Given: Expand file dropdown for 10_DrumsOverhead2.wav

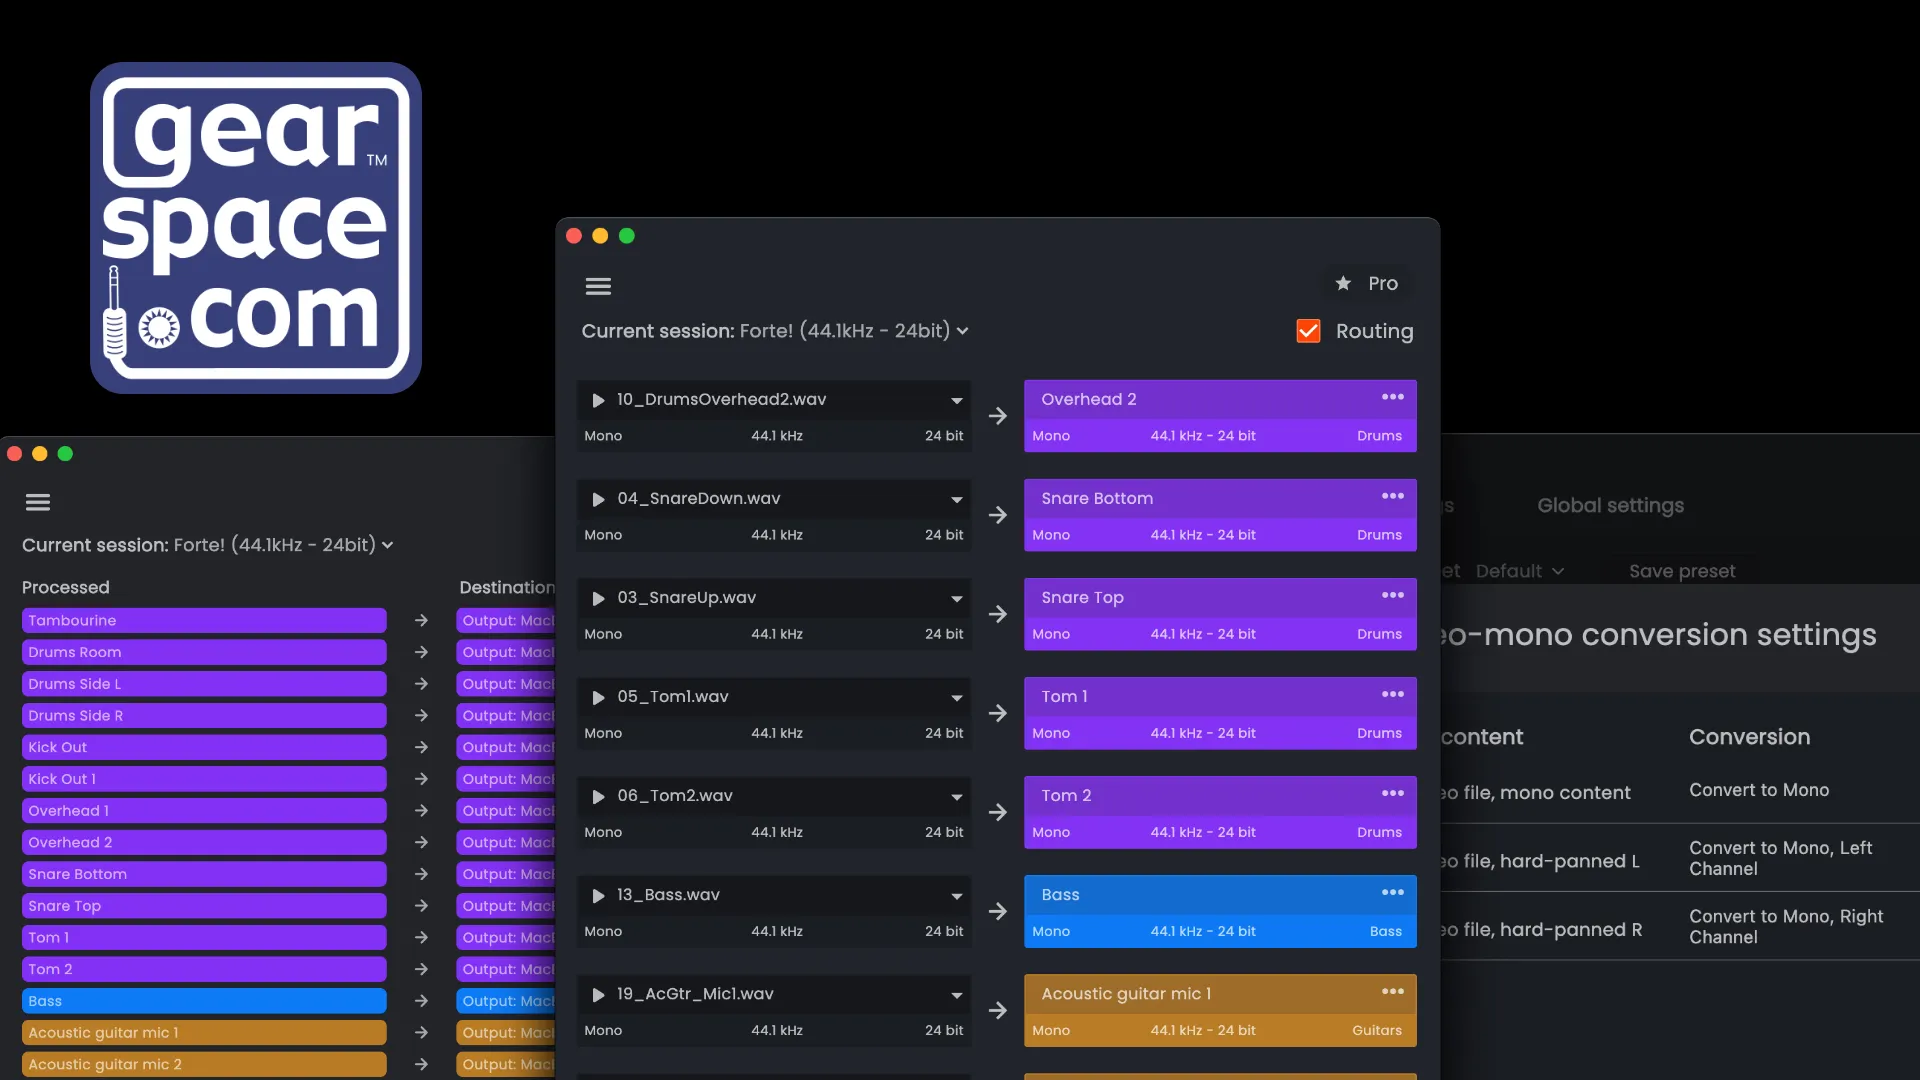Looking at the screenshot, I should pos(957,401).
